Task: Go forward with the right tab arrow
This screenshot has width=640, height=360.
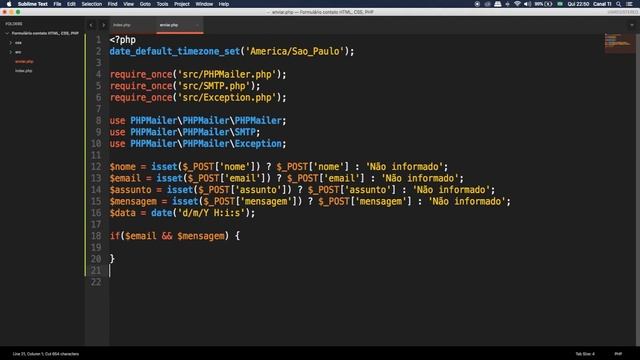Action: [103, 25]
